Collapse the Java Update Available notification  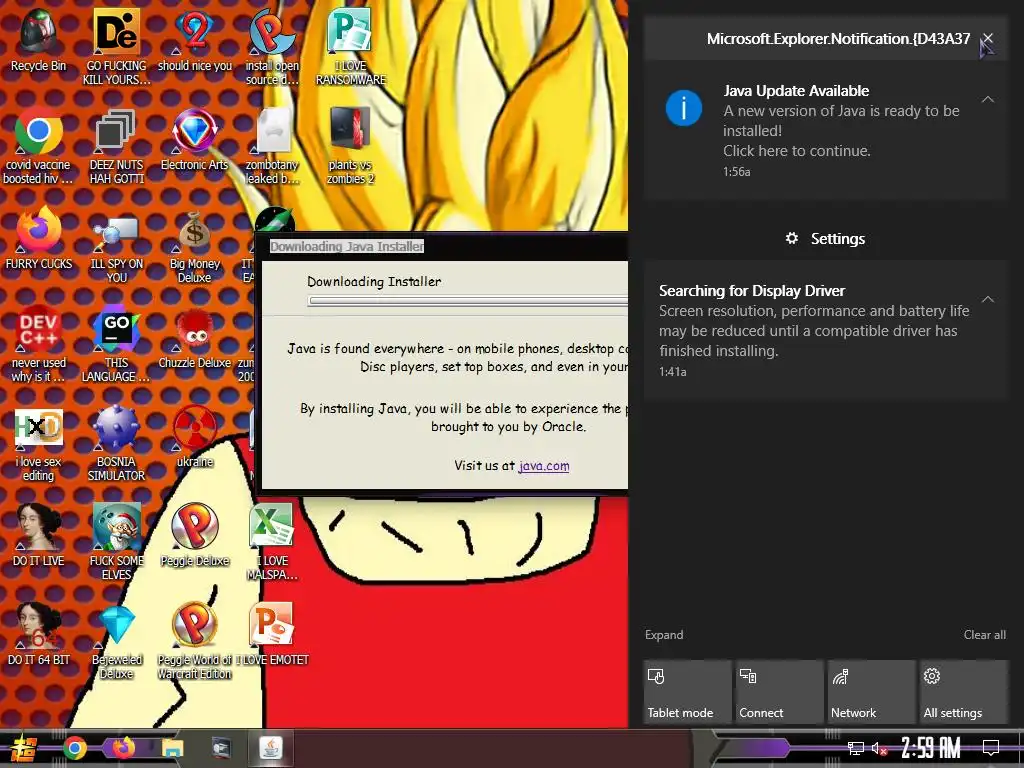(x=988, y=99)
